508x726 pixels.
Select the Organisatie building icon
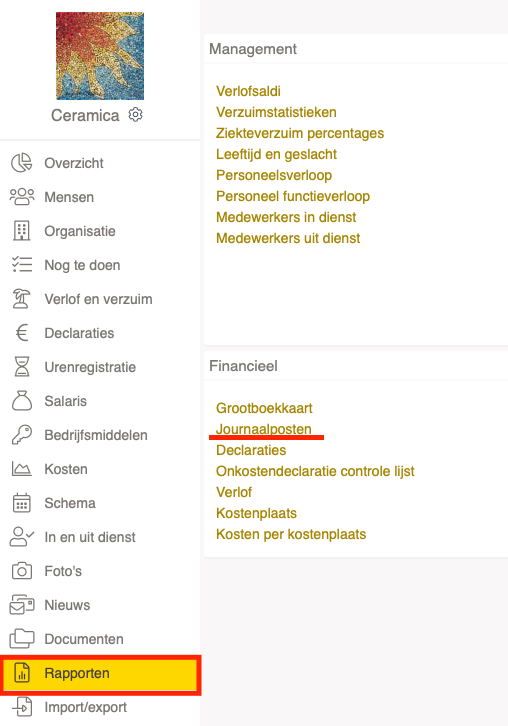(22, 231)
